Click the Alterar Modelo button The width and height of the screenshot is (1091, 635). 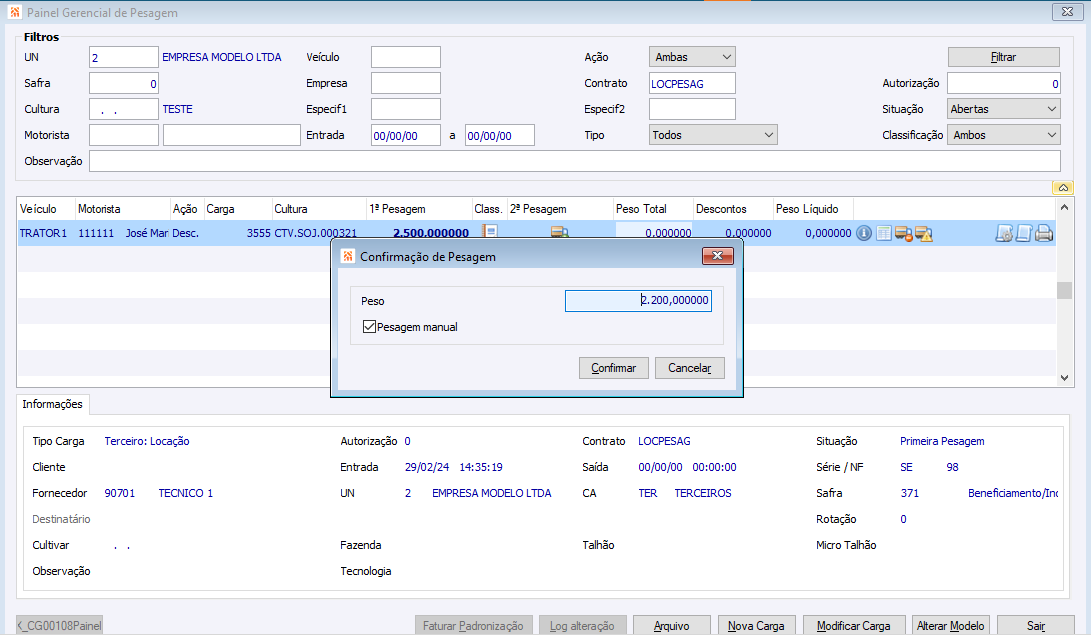pyautogui.click(x=950, y=625)
